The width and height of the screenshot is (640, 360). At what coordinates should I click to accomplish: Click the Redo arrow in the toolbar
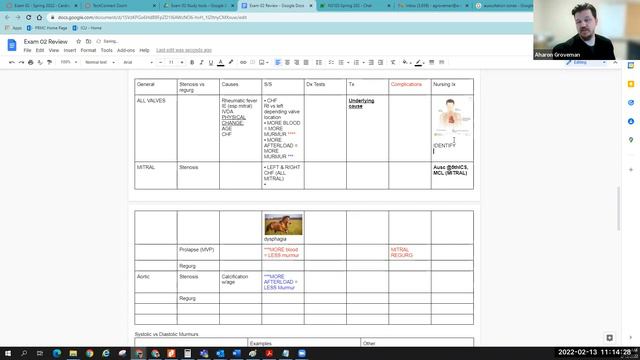[21, 62]
